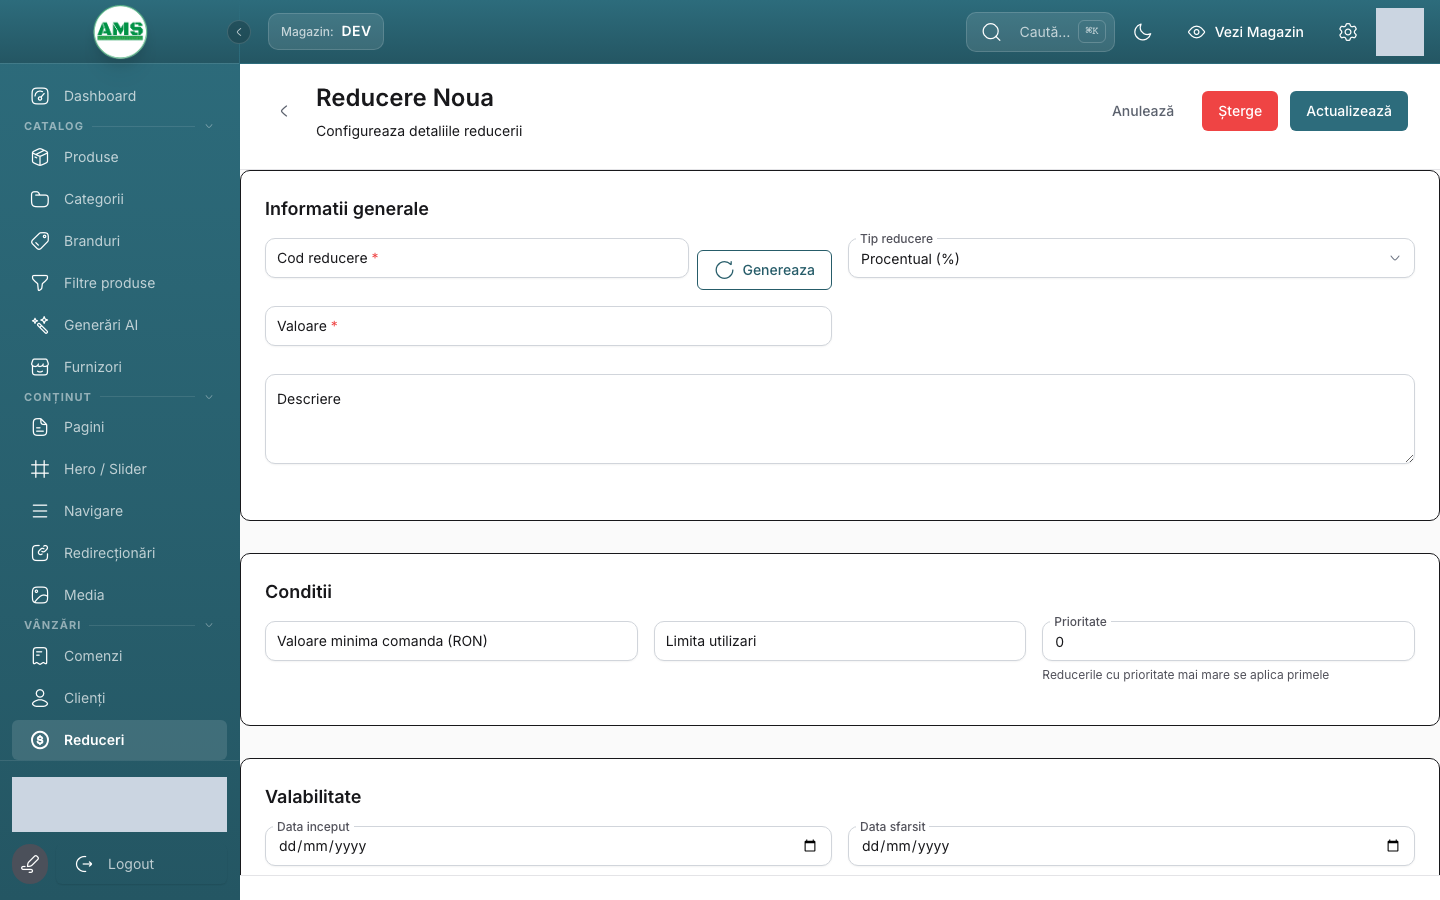Click the Hero / Slider grid icon
The image size is (1440, 900).
point(40,469)
